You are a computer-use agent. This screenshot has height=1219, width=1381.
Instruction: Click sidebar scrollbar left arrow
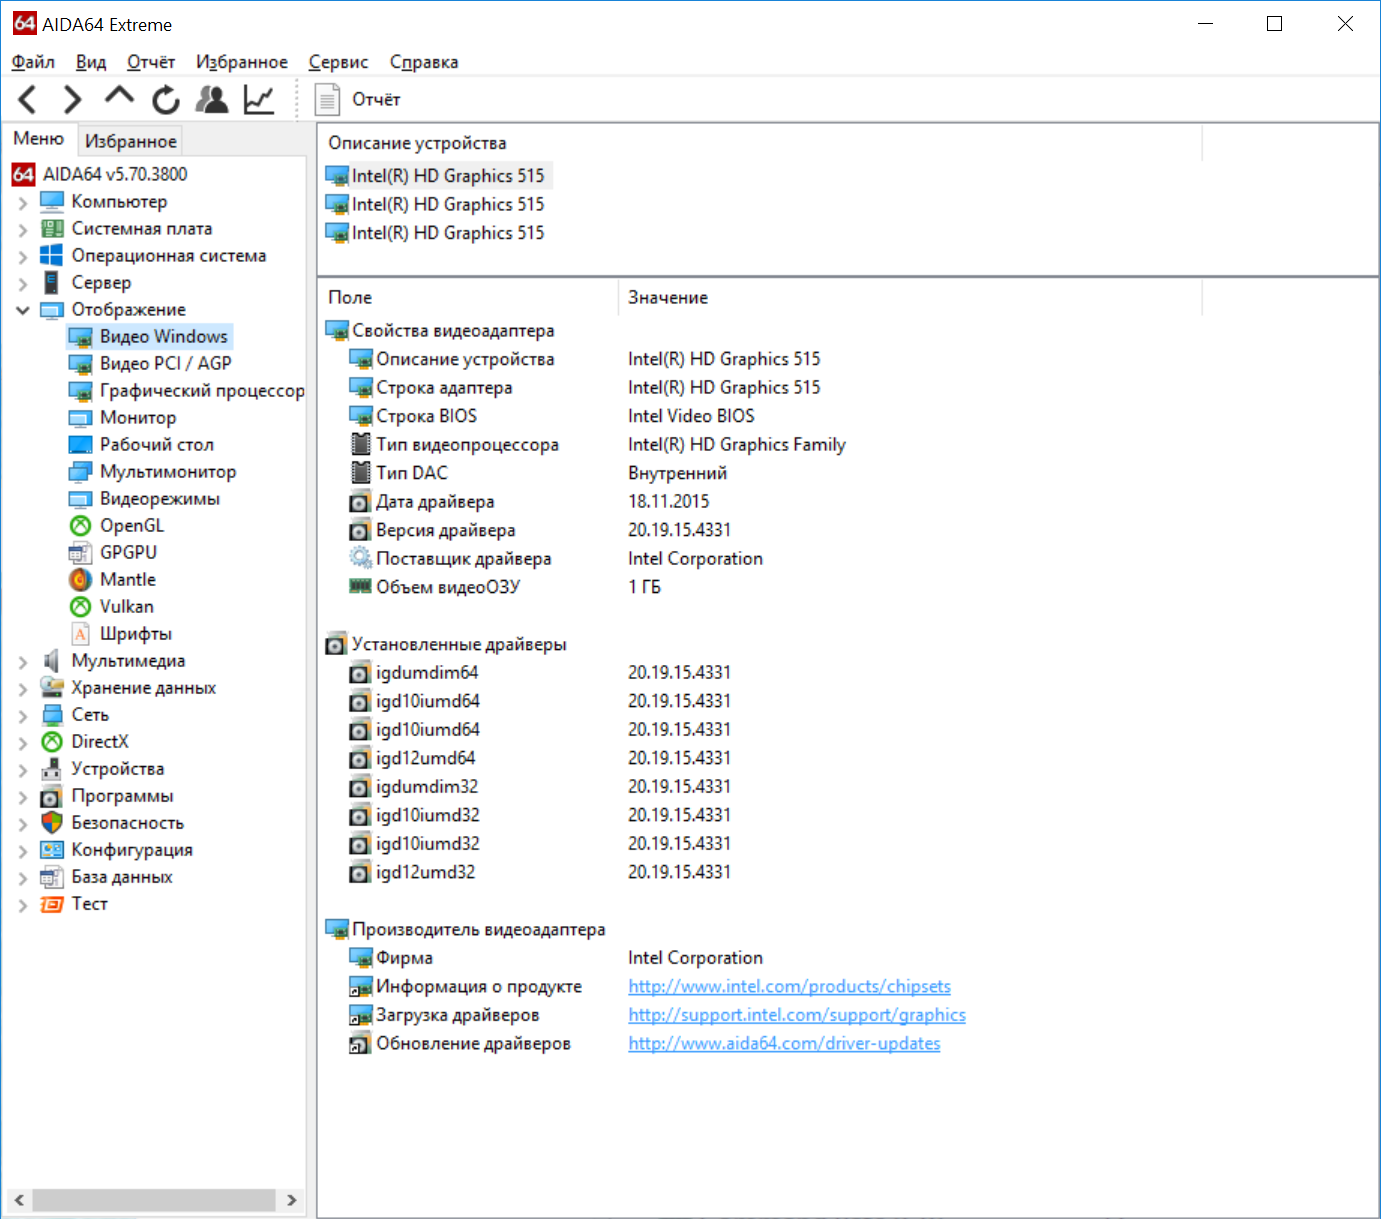pos(19,1200)
